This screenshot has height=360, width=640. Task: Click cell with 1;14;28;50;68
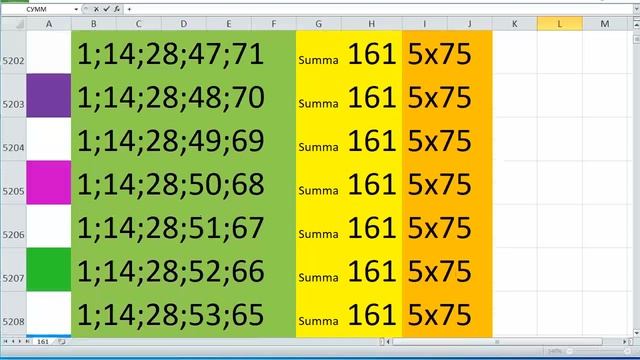(x=184, y=182)
